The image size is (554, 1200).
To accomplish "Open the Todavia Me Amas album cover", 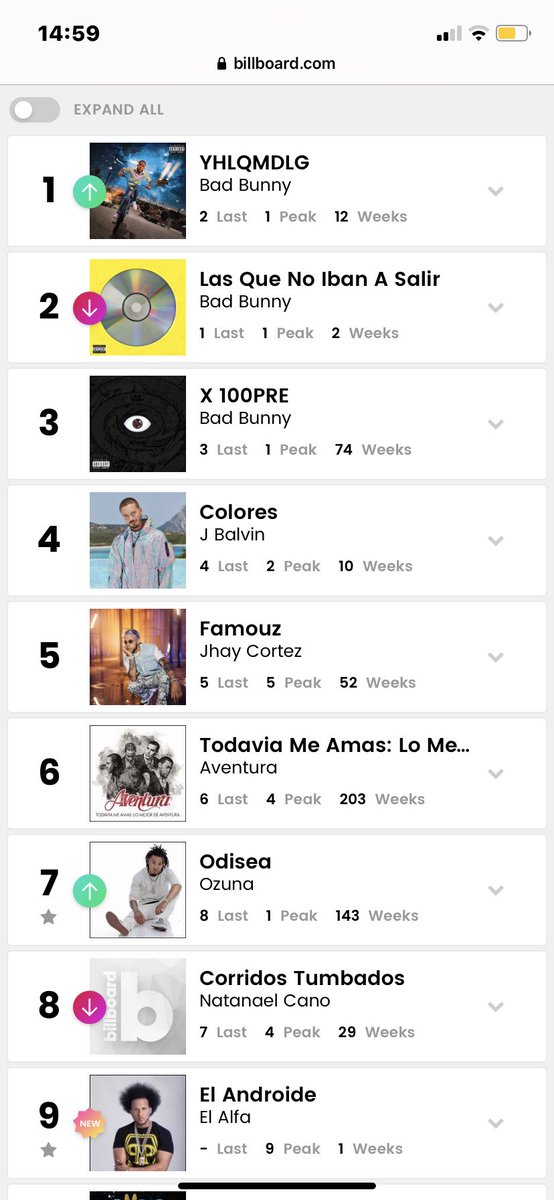I will click(138, 773).
